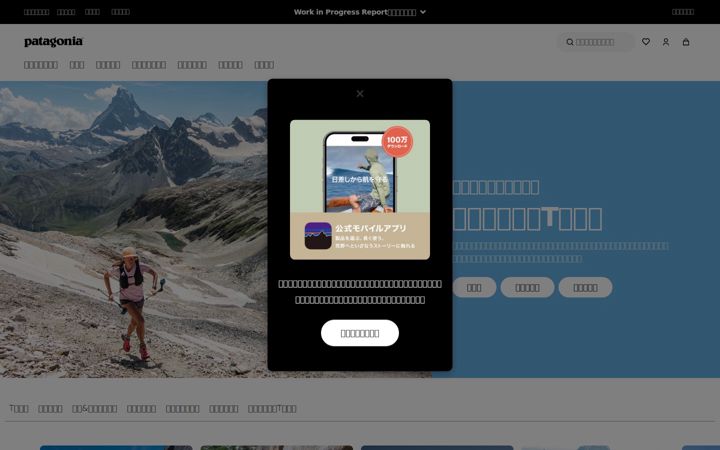This screenshot has width=720, height=450.
Task: Click the Work in Progress Report text
Action: pyautogui.click(x=341, y=12)
